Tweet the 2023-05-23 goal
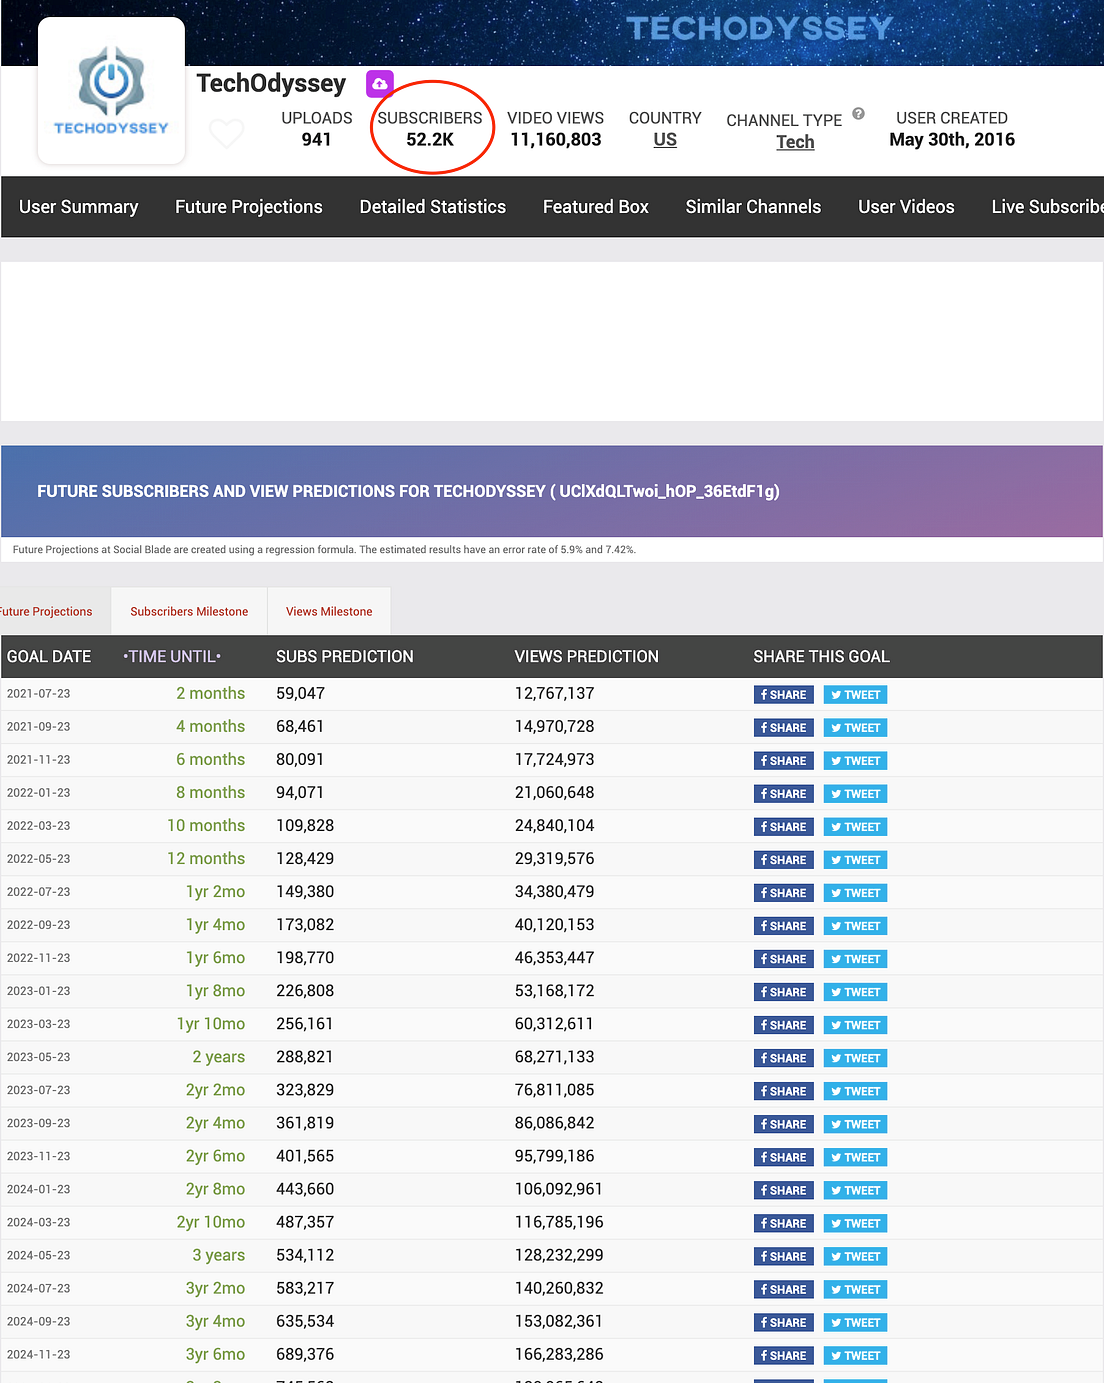Screen dimensions: 1104x1383 (855, 1058)
